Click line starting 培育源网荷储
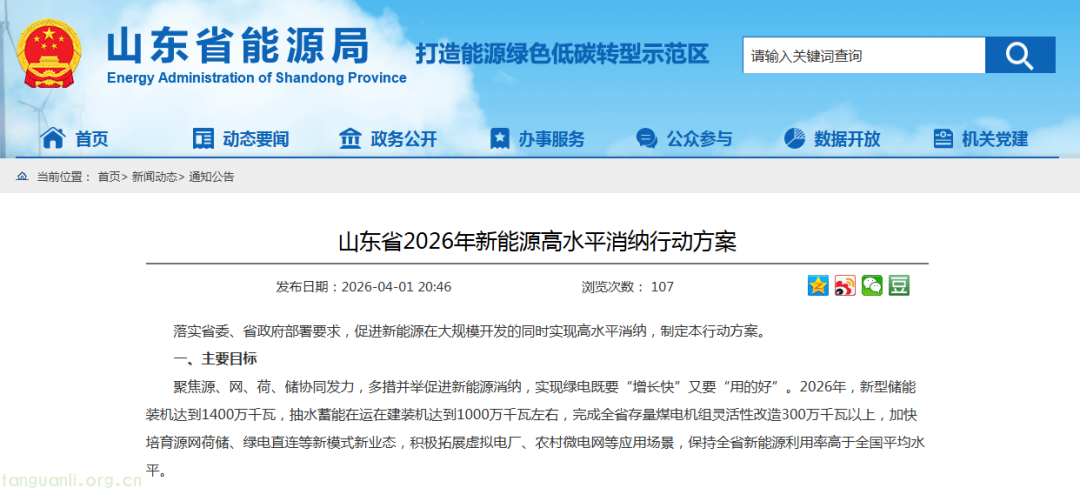 coord(534,443)
